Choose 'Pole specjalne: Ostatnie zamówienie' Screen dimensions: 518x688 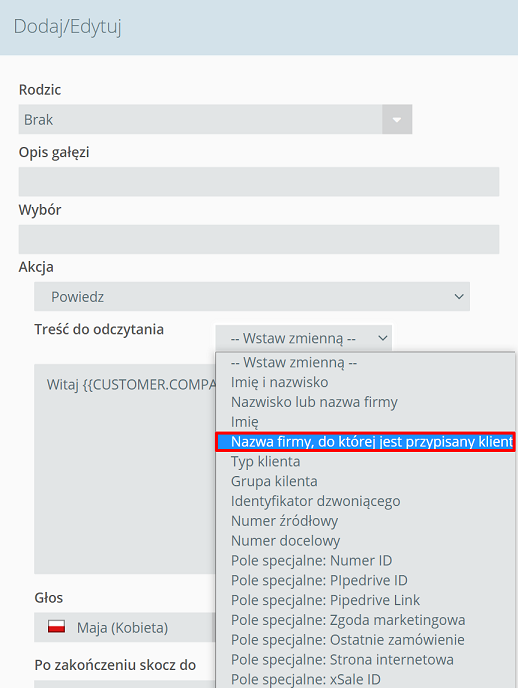[x=366, y=640]
